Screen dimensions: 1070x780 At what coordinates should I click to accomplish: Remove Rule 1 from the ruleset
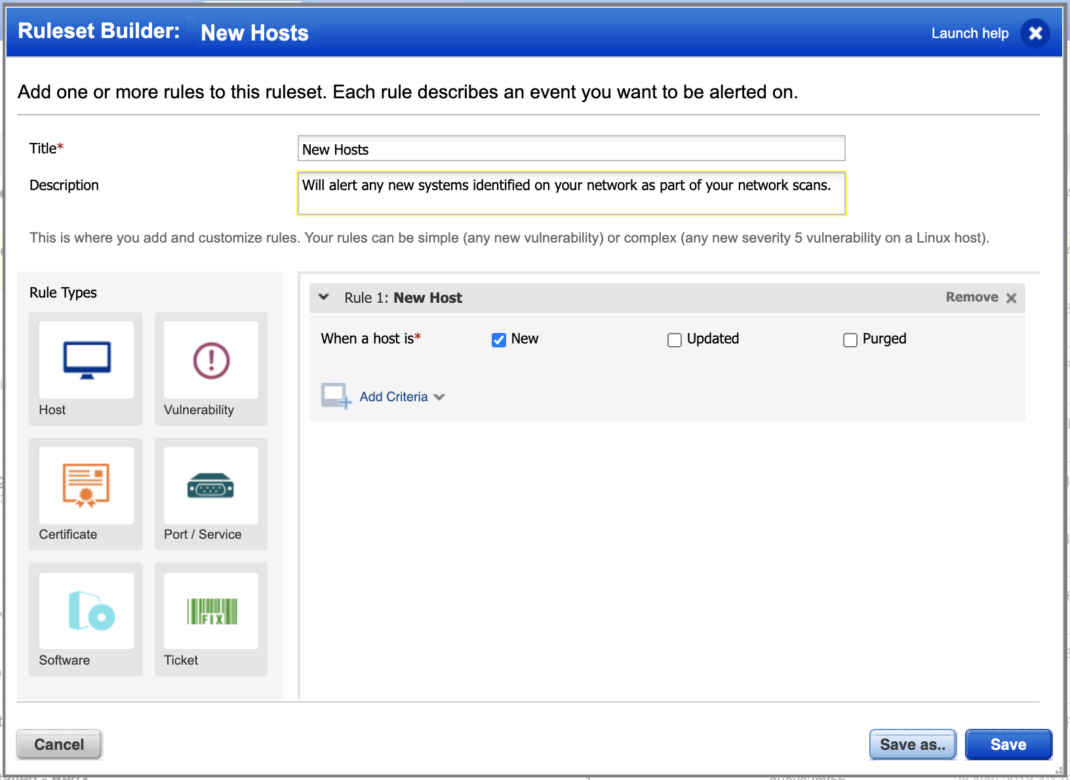tap(980, 297)
